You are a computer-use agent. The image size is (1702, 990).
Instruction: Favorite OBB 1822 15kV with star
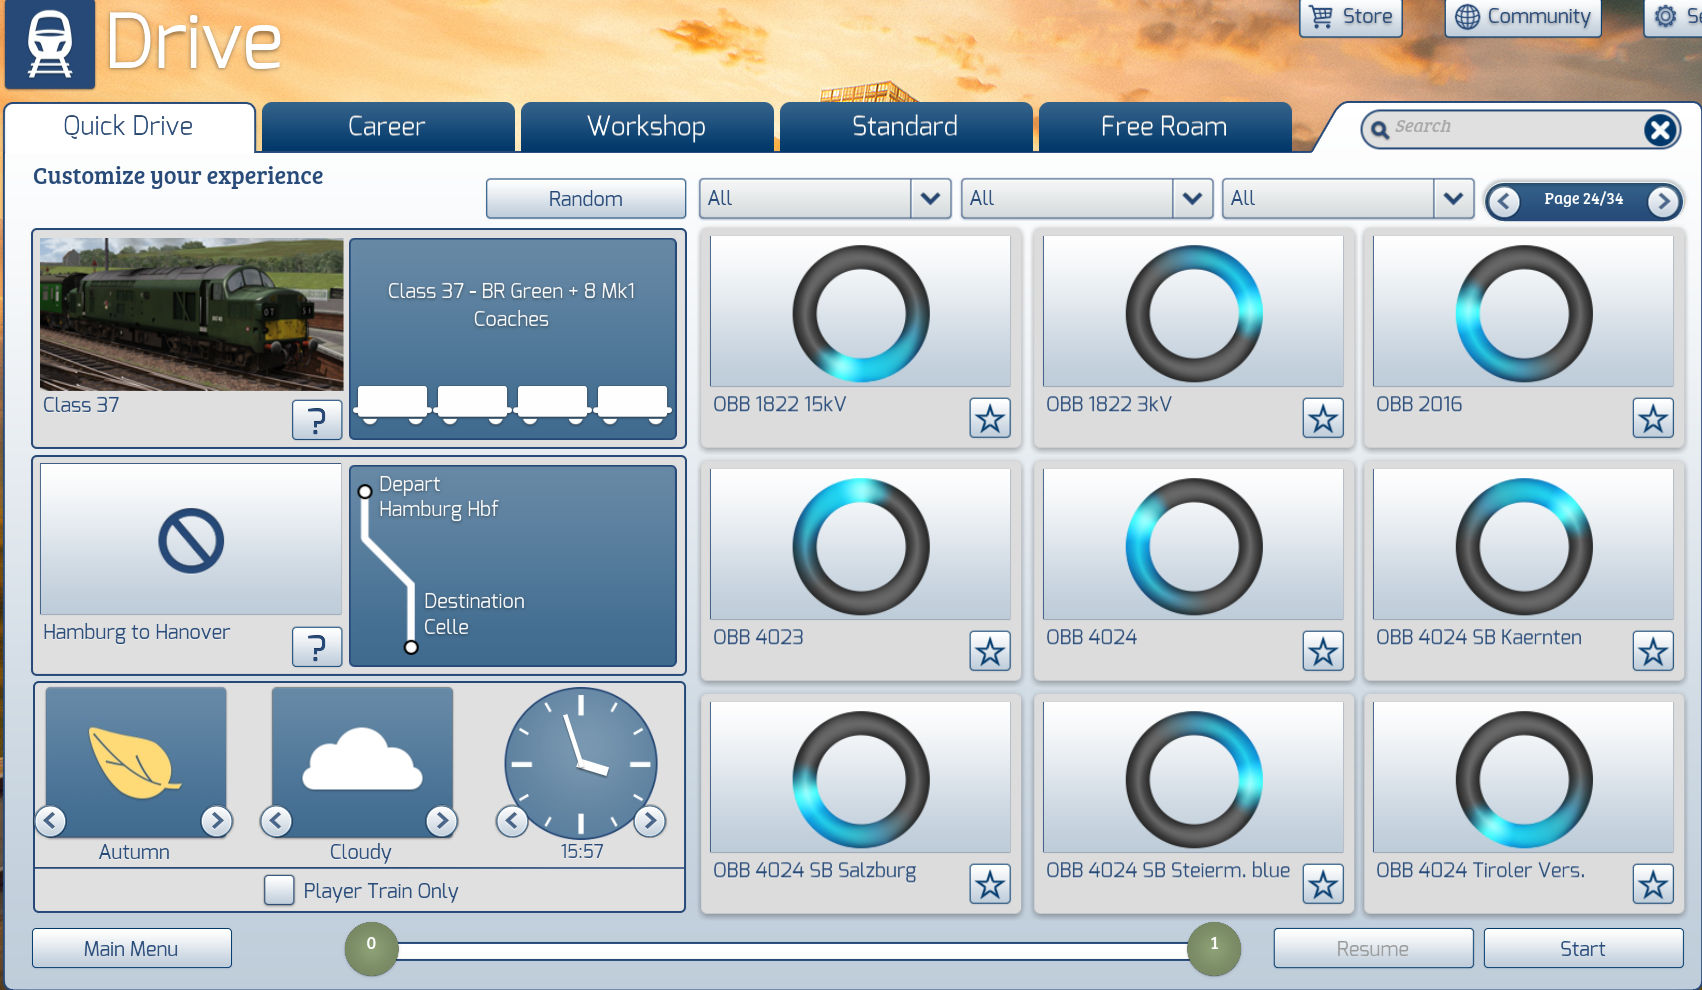click(990, 418)
